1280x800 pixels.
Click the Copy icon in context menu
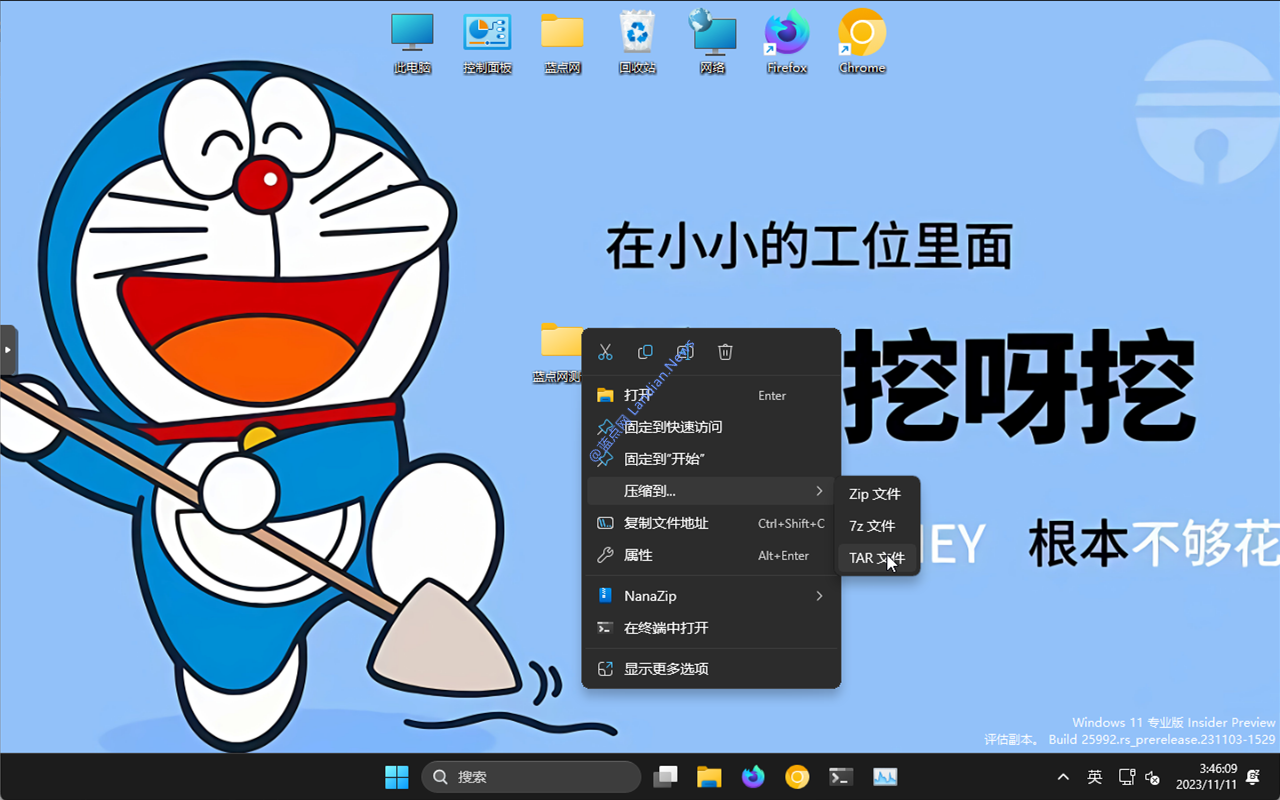pos(645,352)
